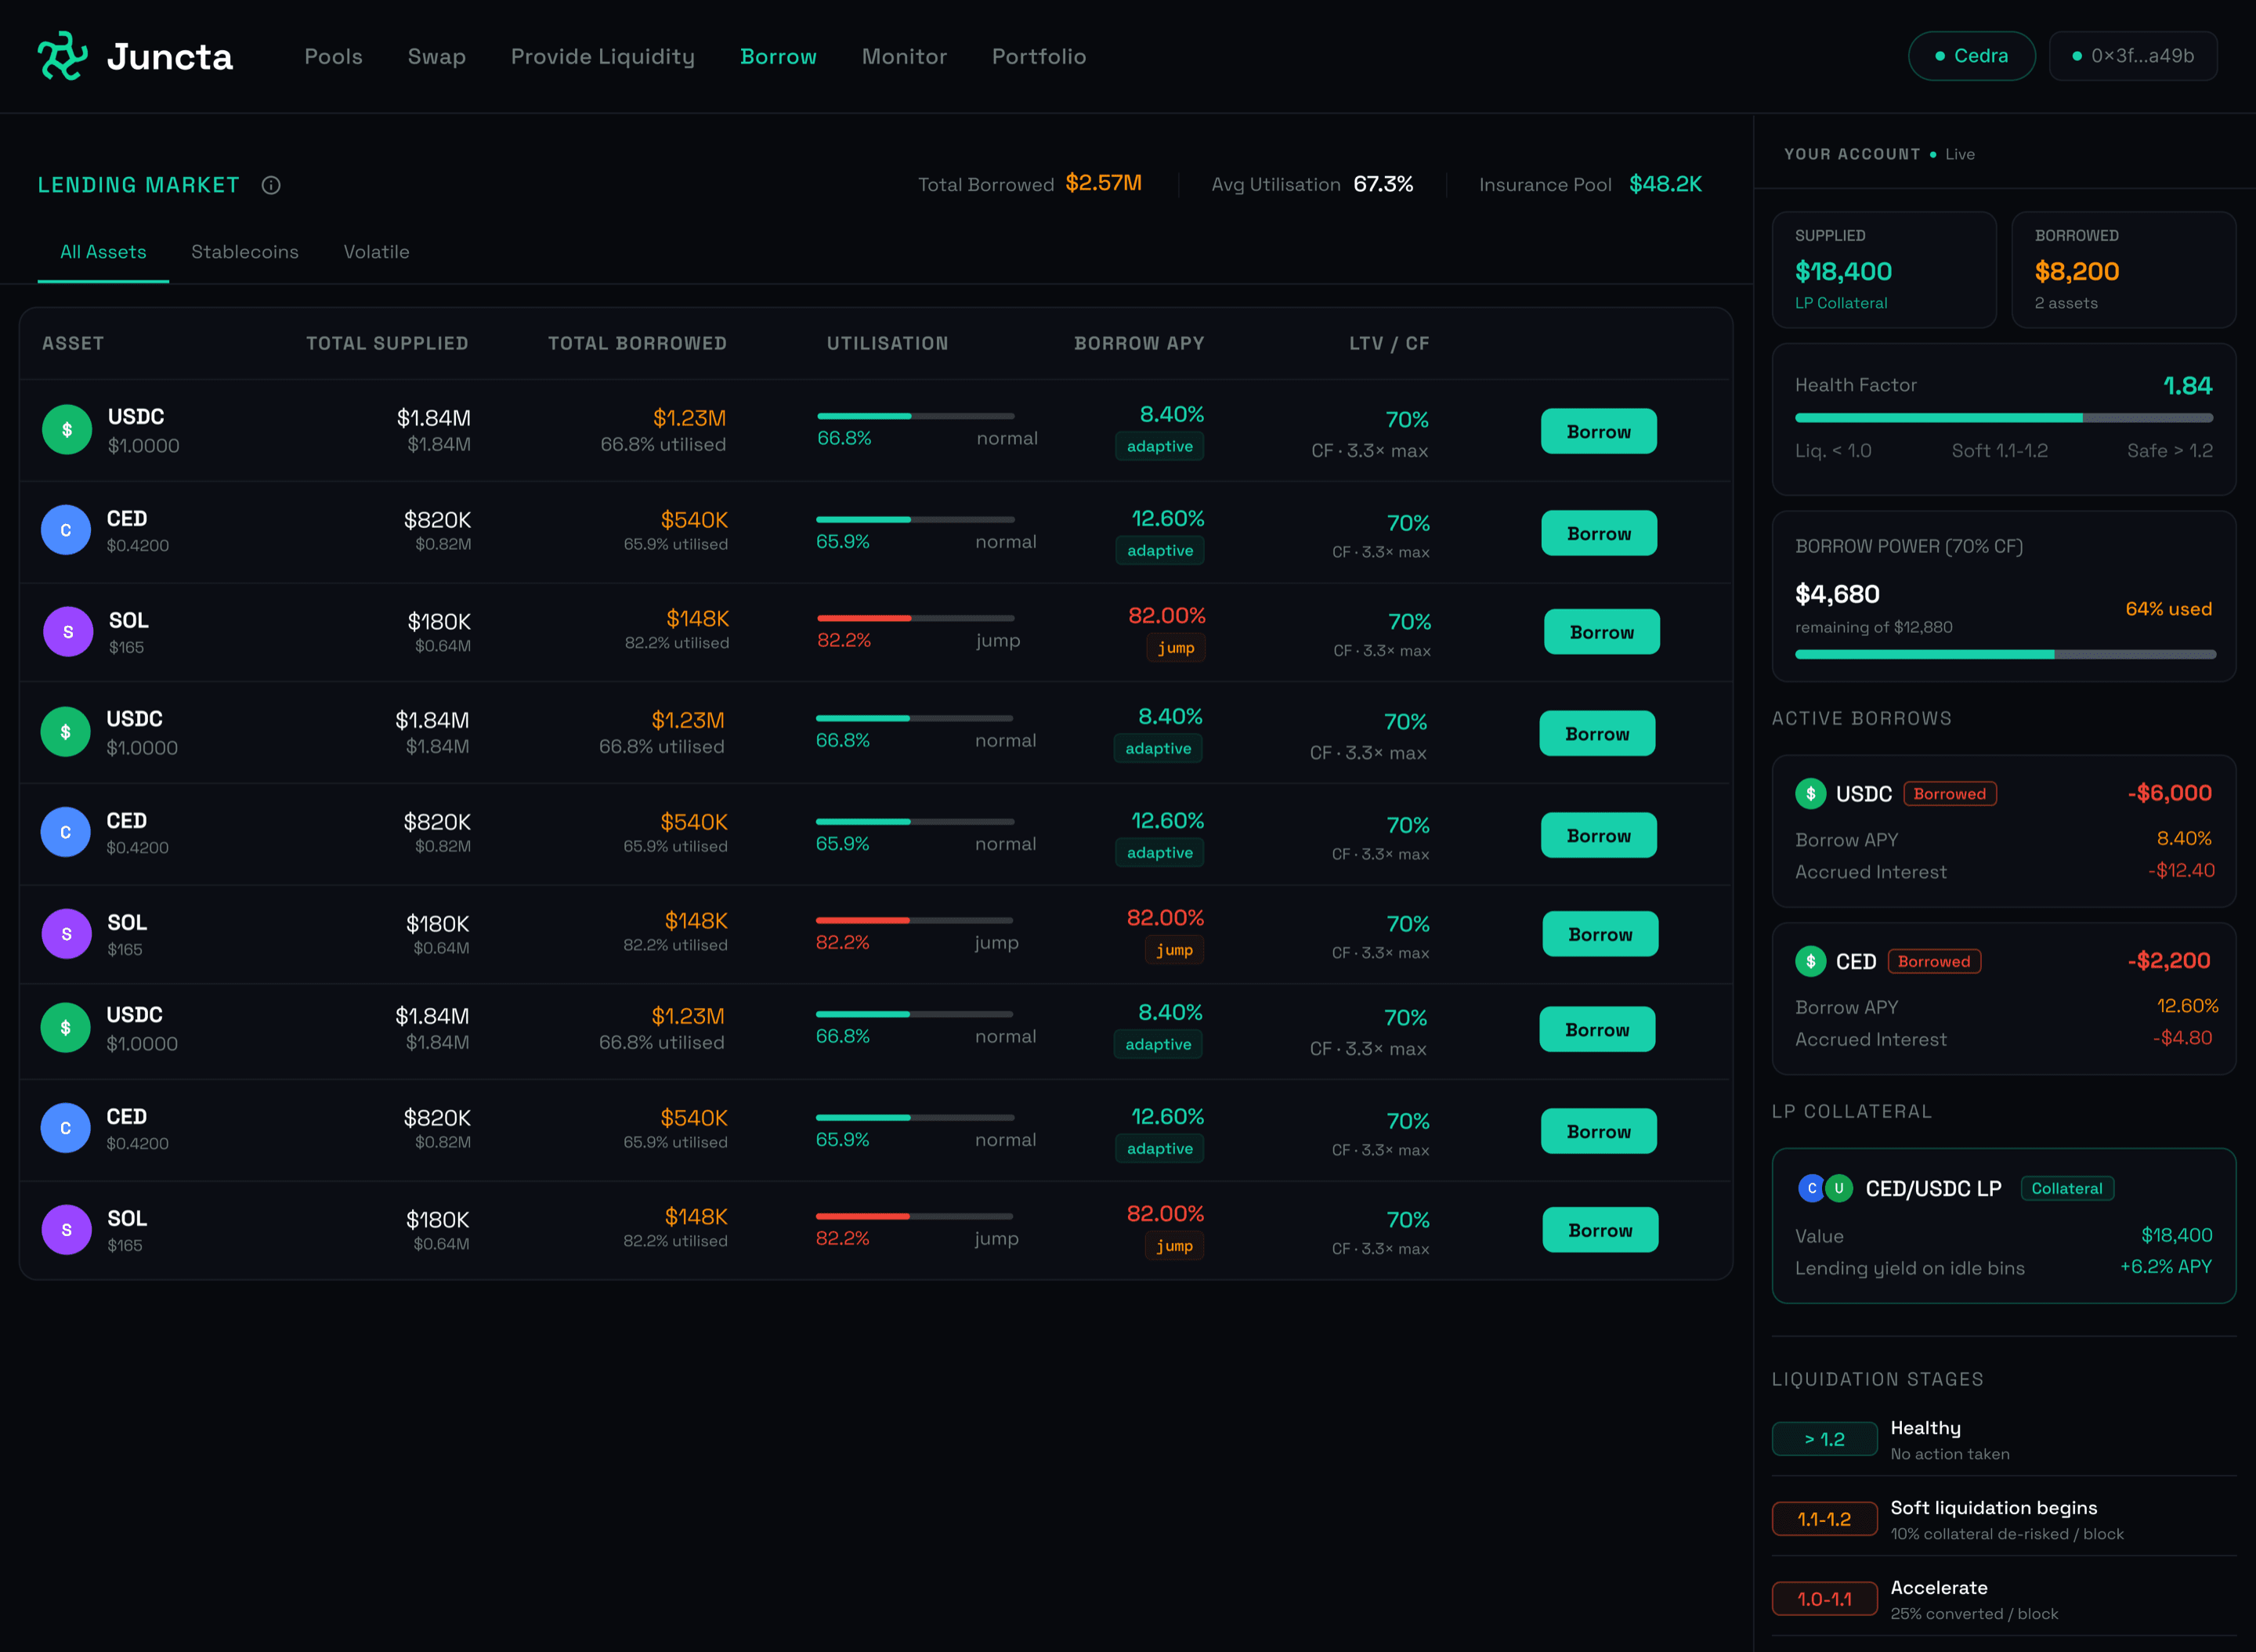Switch to the All Assets tab
The width and height of the screenshot is (2256, 1652).
tap(103, 252)
